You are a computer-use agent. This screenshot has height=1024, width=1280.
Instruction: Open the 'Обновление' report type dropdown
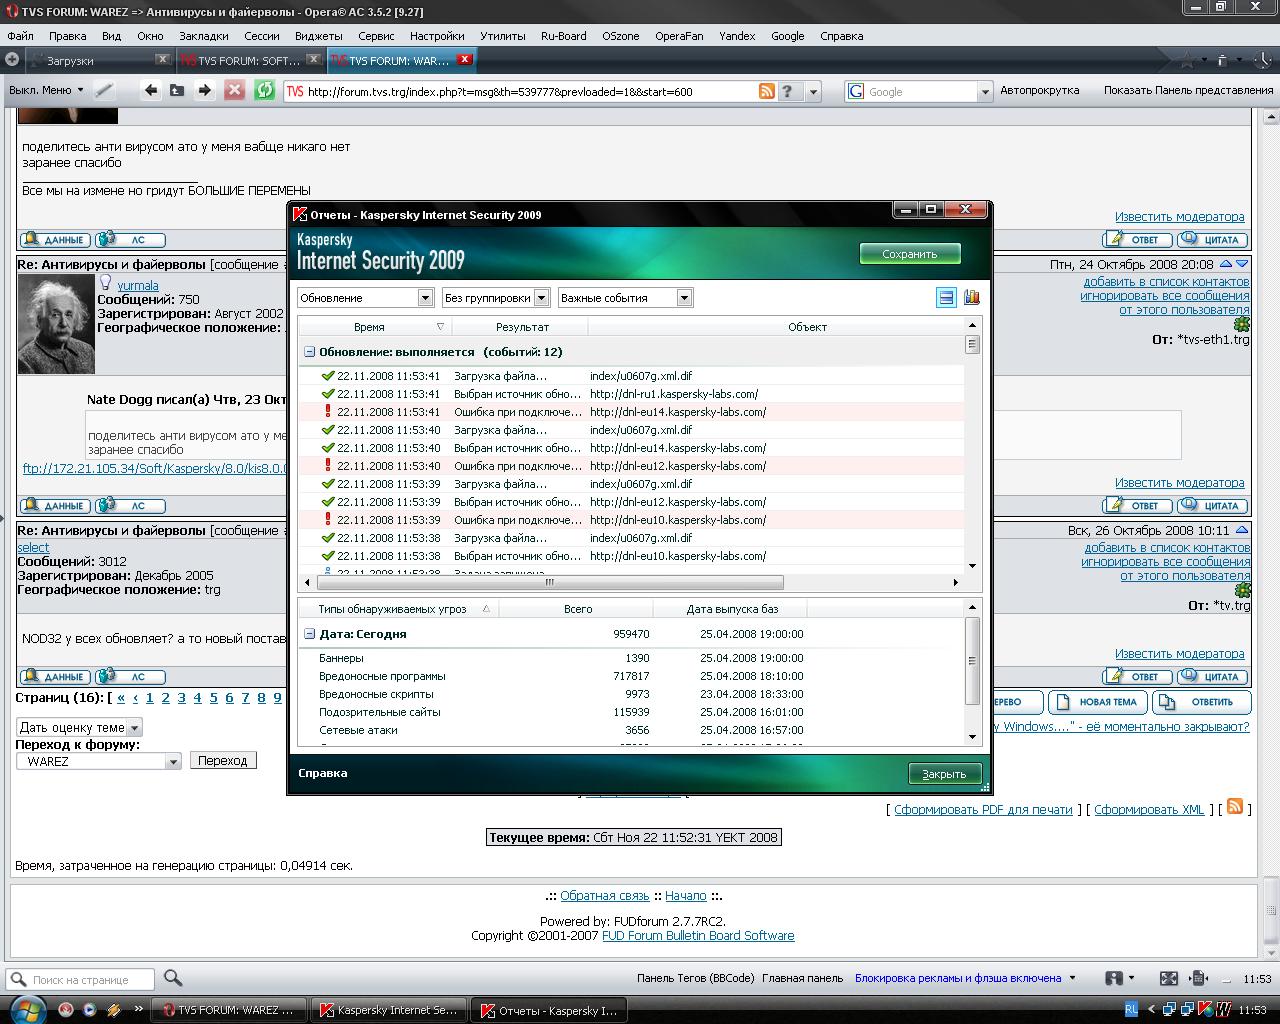click(365, 298)
